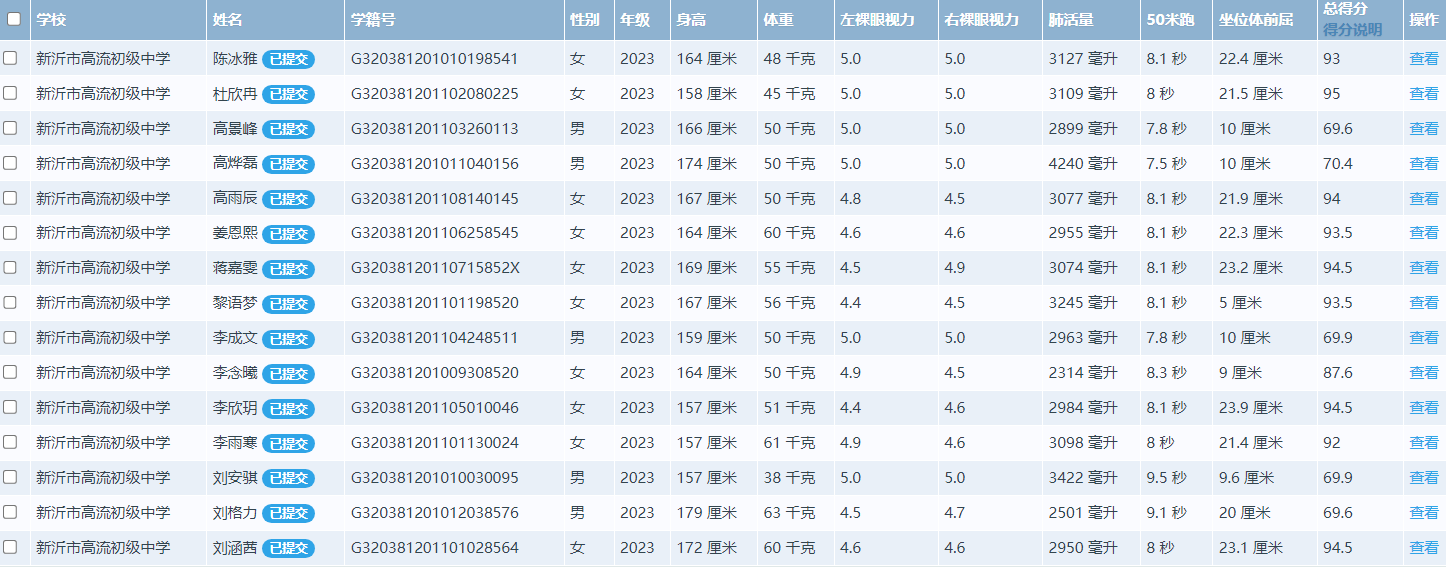Screen dimensions: 1446x567
Task: Click the 50米跑 column header
Action: (1170, 20)
